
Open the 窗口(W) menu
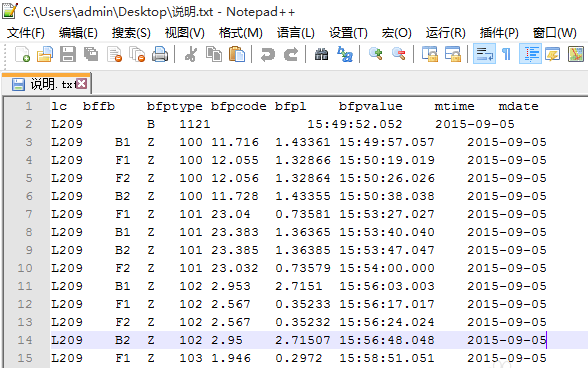point(554,33)
